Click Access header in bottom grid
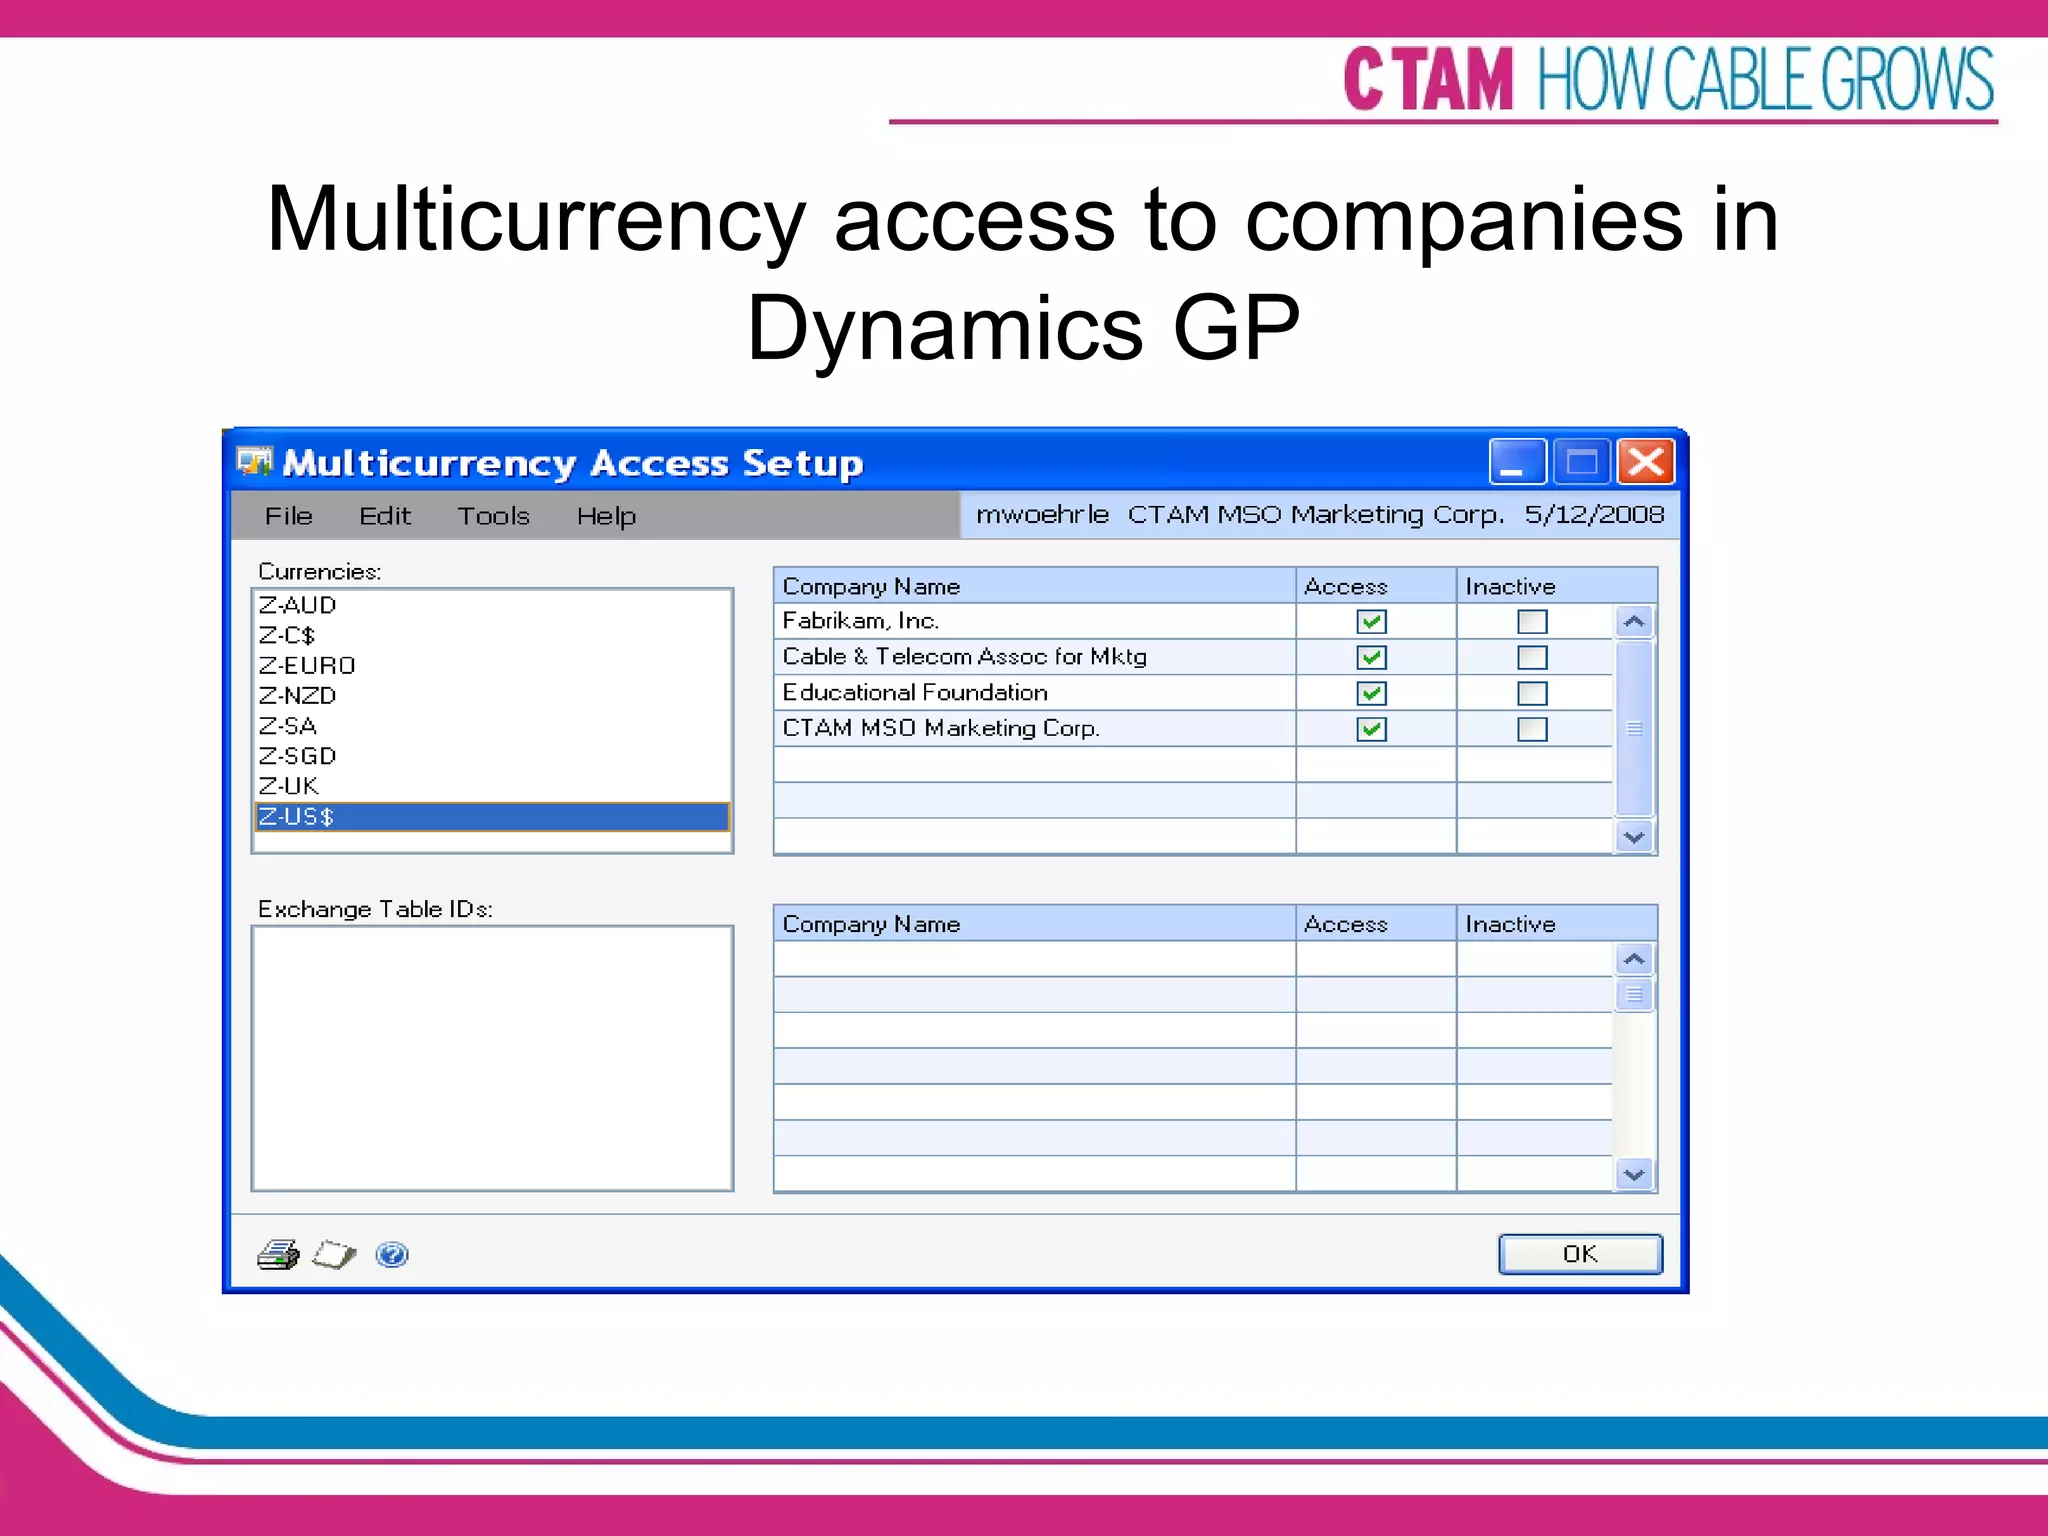Viewport: 2048px width, 1536px height. click(1376, 924)
